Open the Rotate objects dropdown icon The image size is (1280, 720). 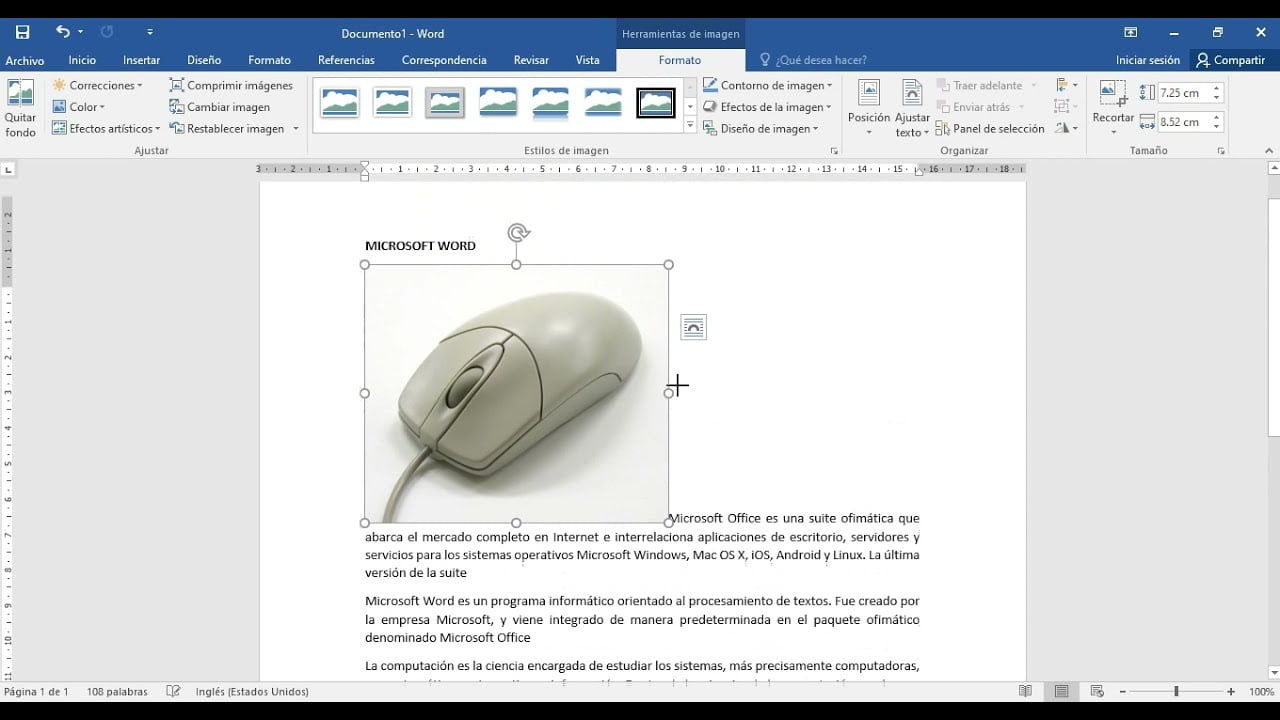(x=1067, y=128)
